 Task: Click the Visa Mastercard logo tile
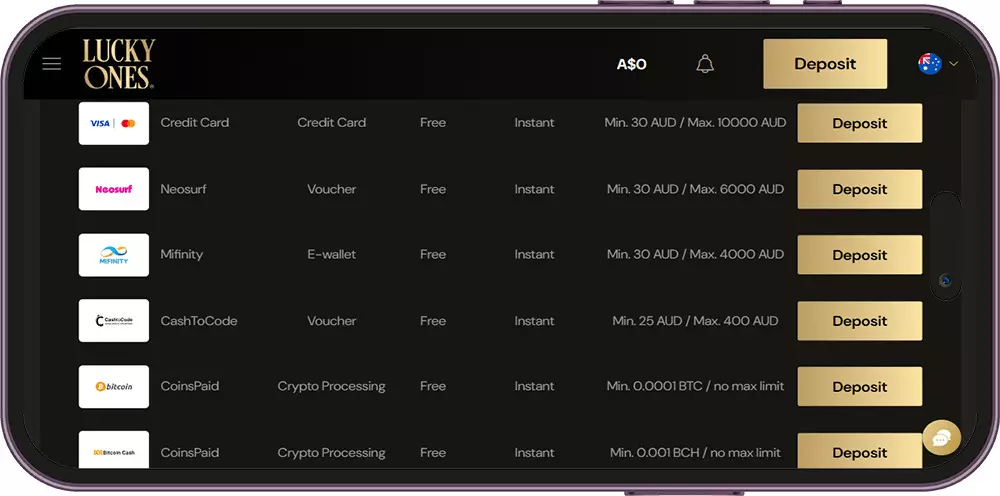coord(114,123)
